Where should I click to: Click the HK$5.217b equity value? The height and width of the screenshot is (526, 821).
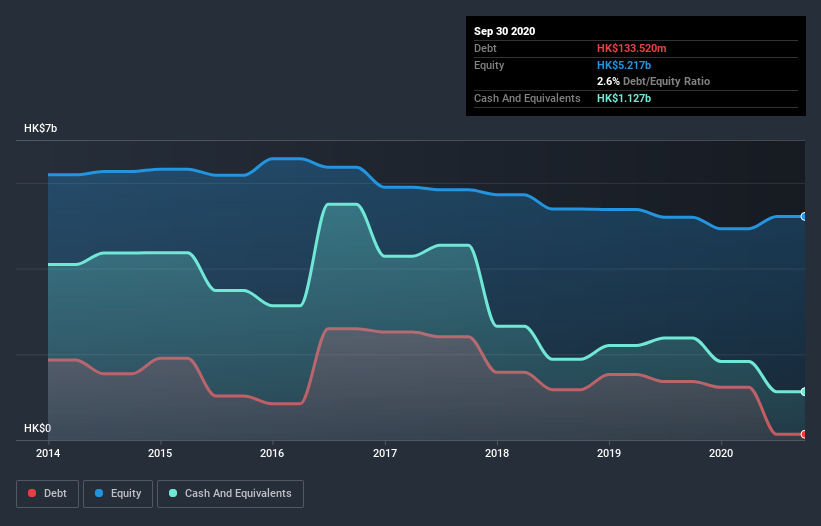click(624, 65)
